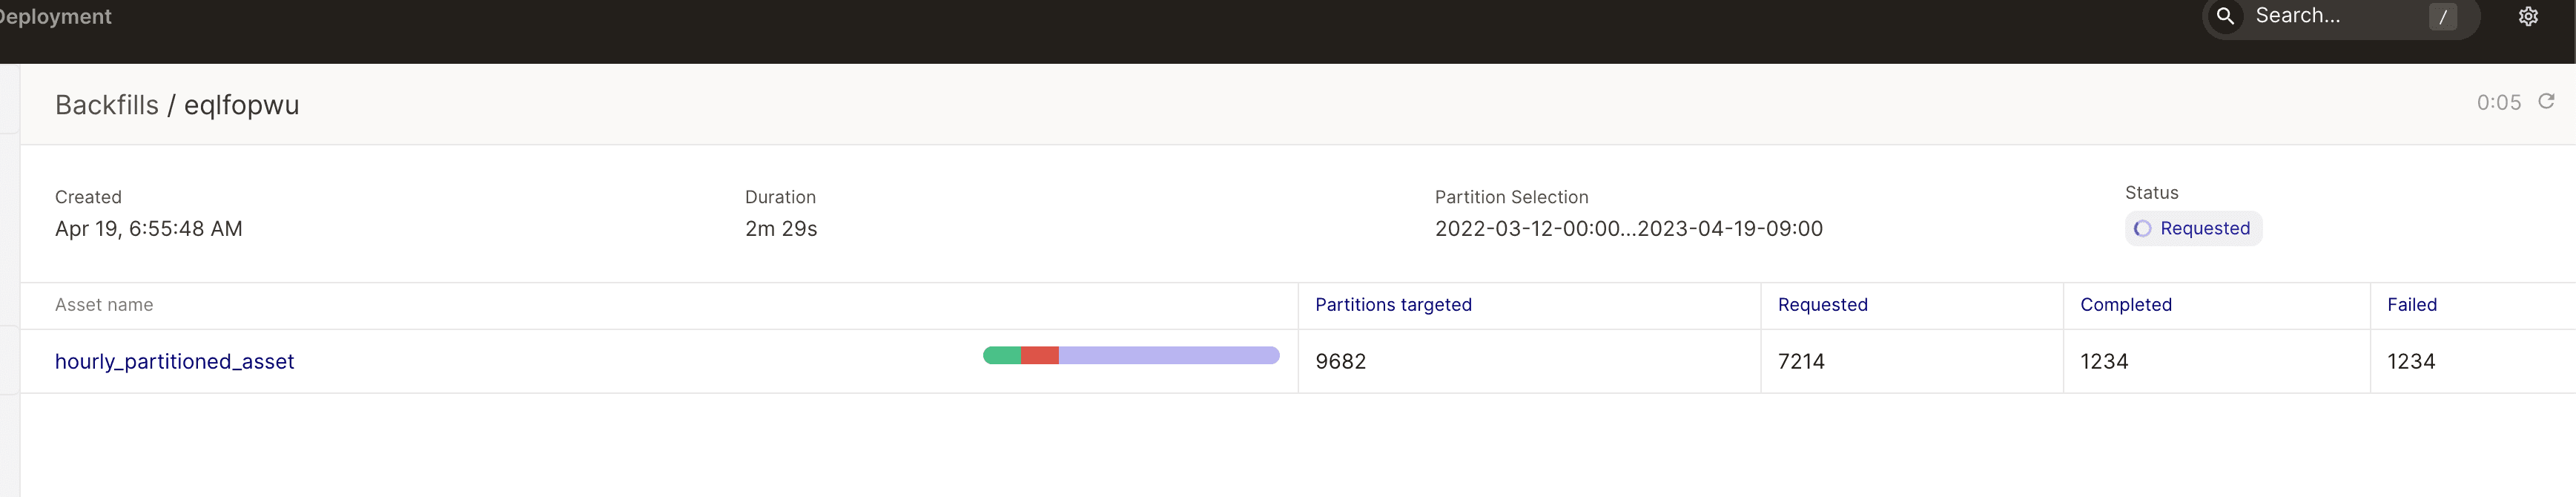
Task: Click the Requested column header
Action: coord(1822,305)
